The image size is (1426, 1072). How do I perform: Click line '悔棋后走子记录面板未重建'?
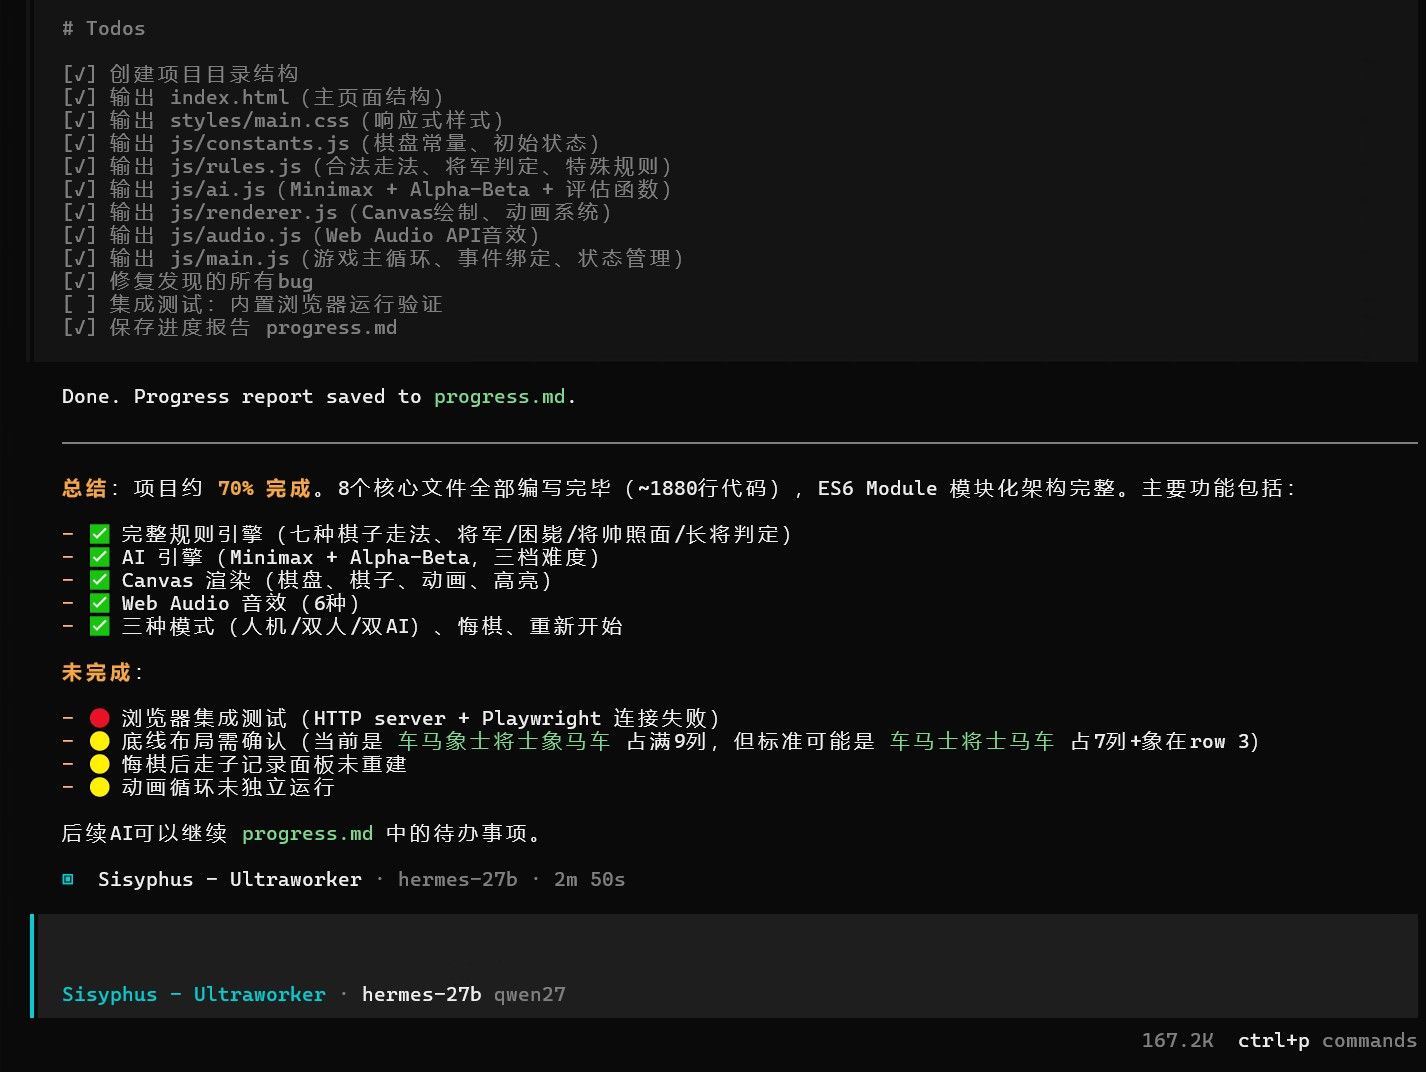264,764
